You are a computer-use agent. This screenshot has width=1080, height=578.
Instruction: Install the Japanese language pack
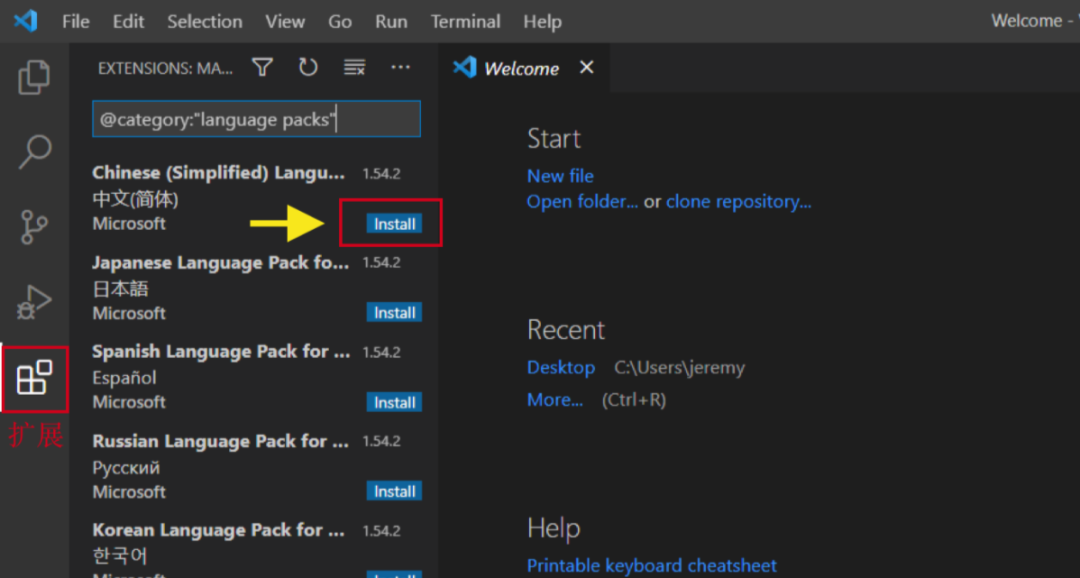pyautogui.click(x=394, y=313)
